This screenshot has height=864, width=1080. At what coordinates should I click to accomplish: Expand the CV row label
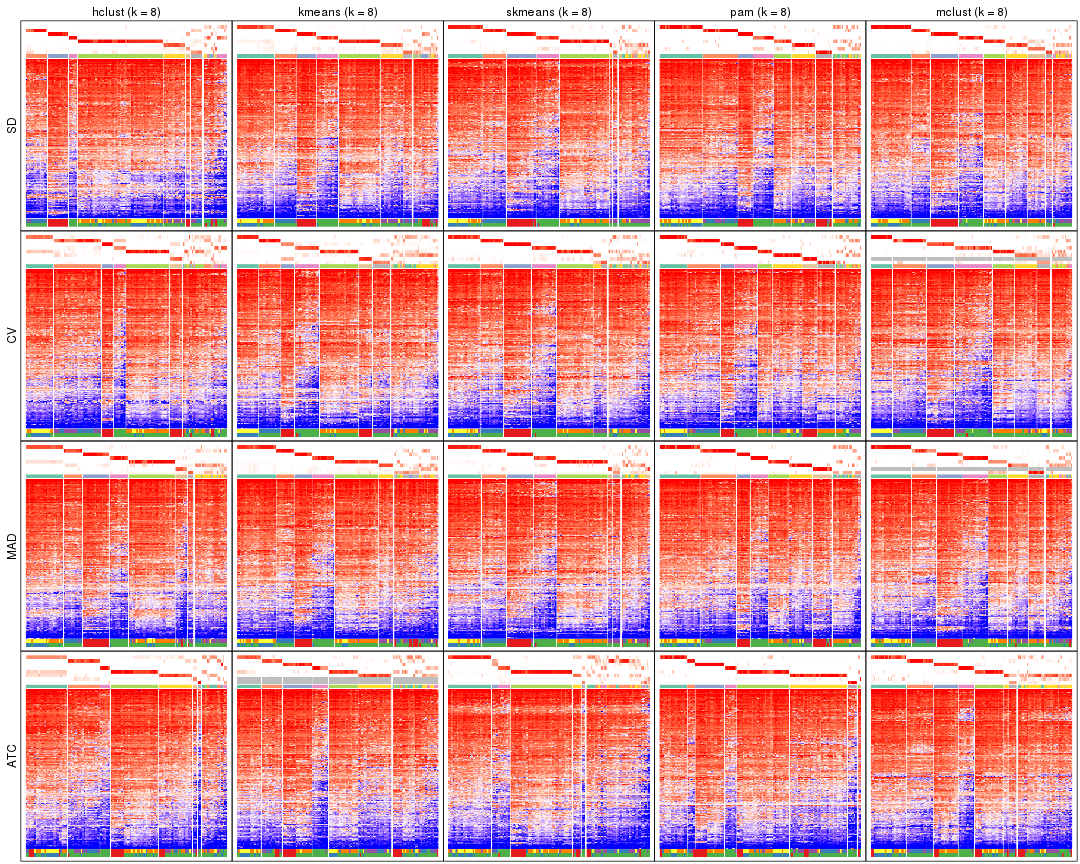(11, 336)
